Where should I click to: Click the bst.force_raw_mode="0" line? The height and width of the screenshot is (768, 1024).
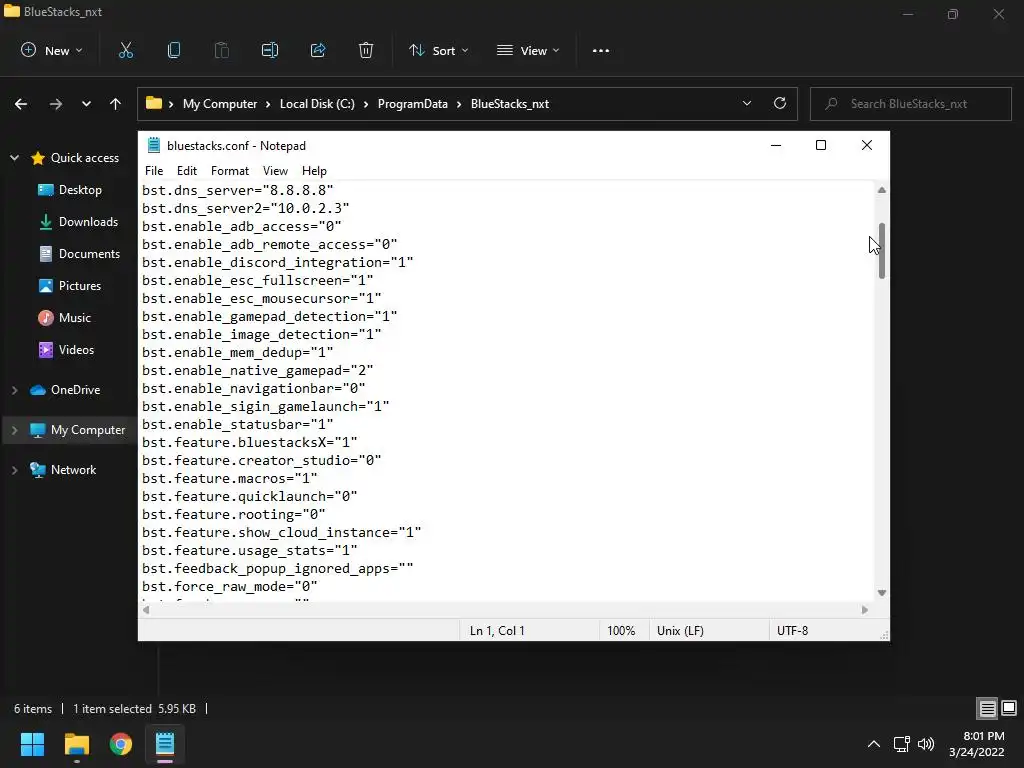point(230,586)
